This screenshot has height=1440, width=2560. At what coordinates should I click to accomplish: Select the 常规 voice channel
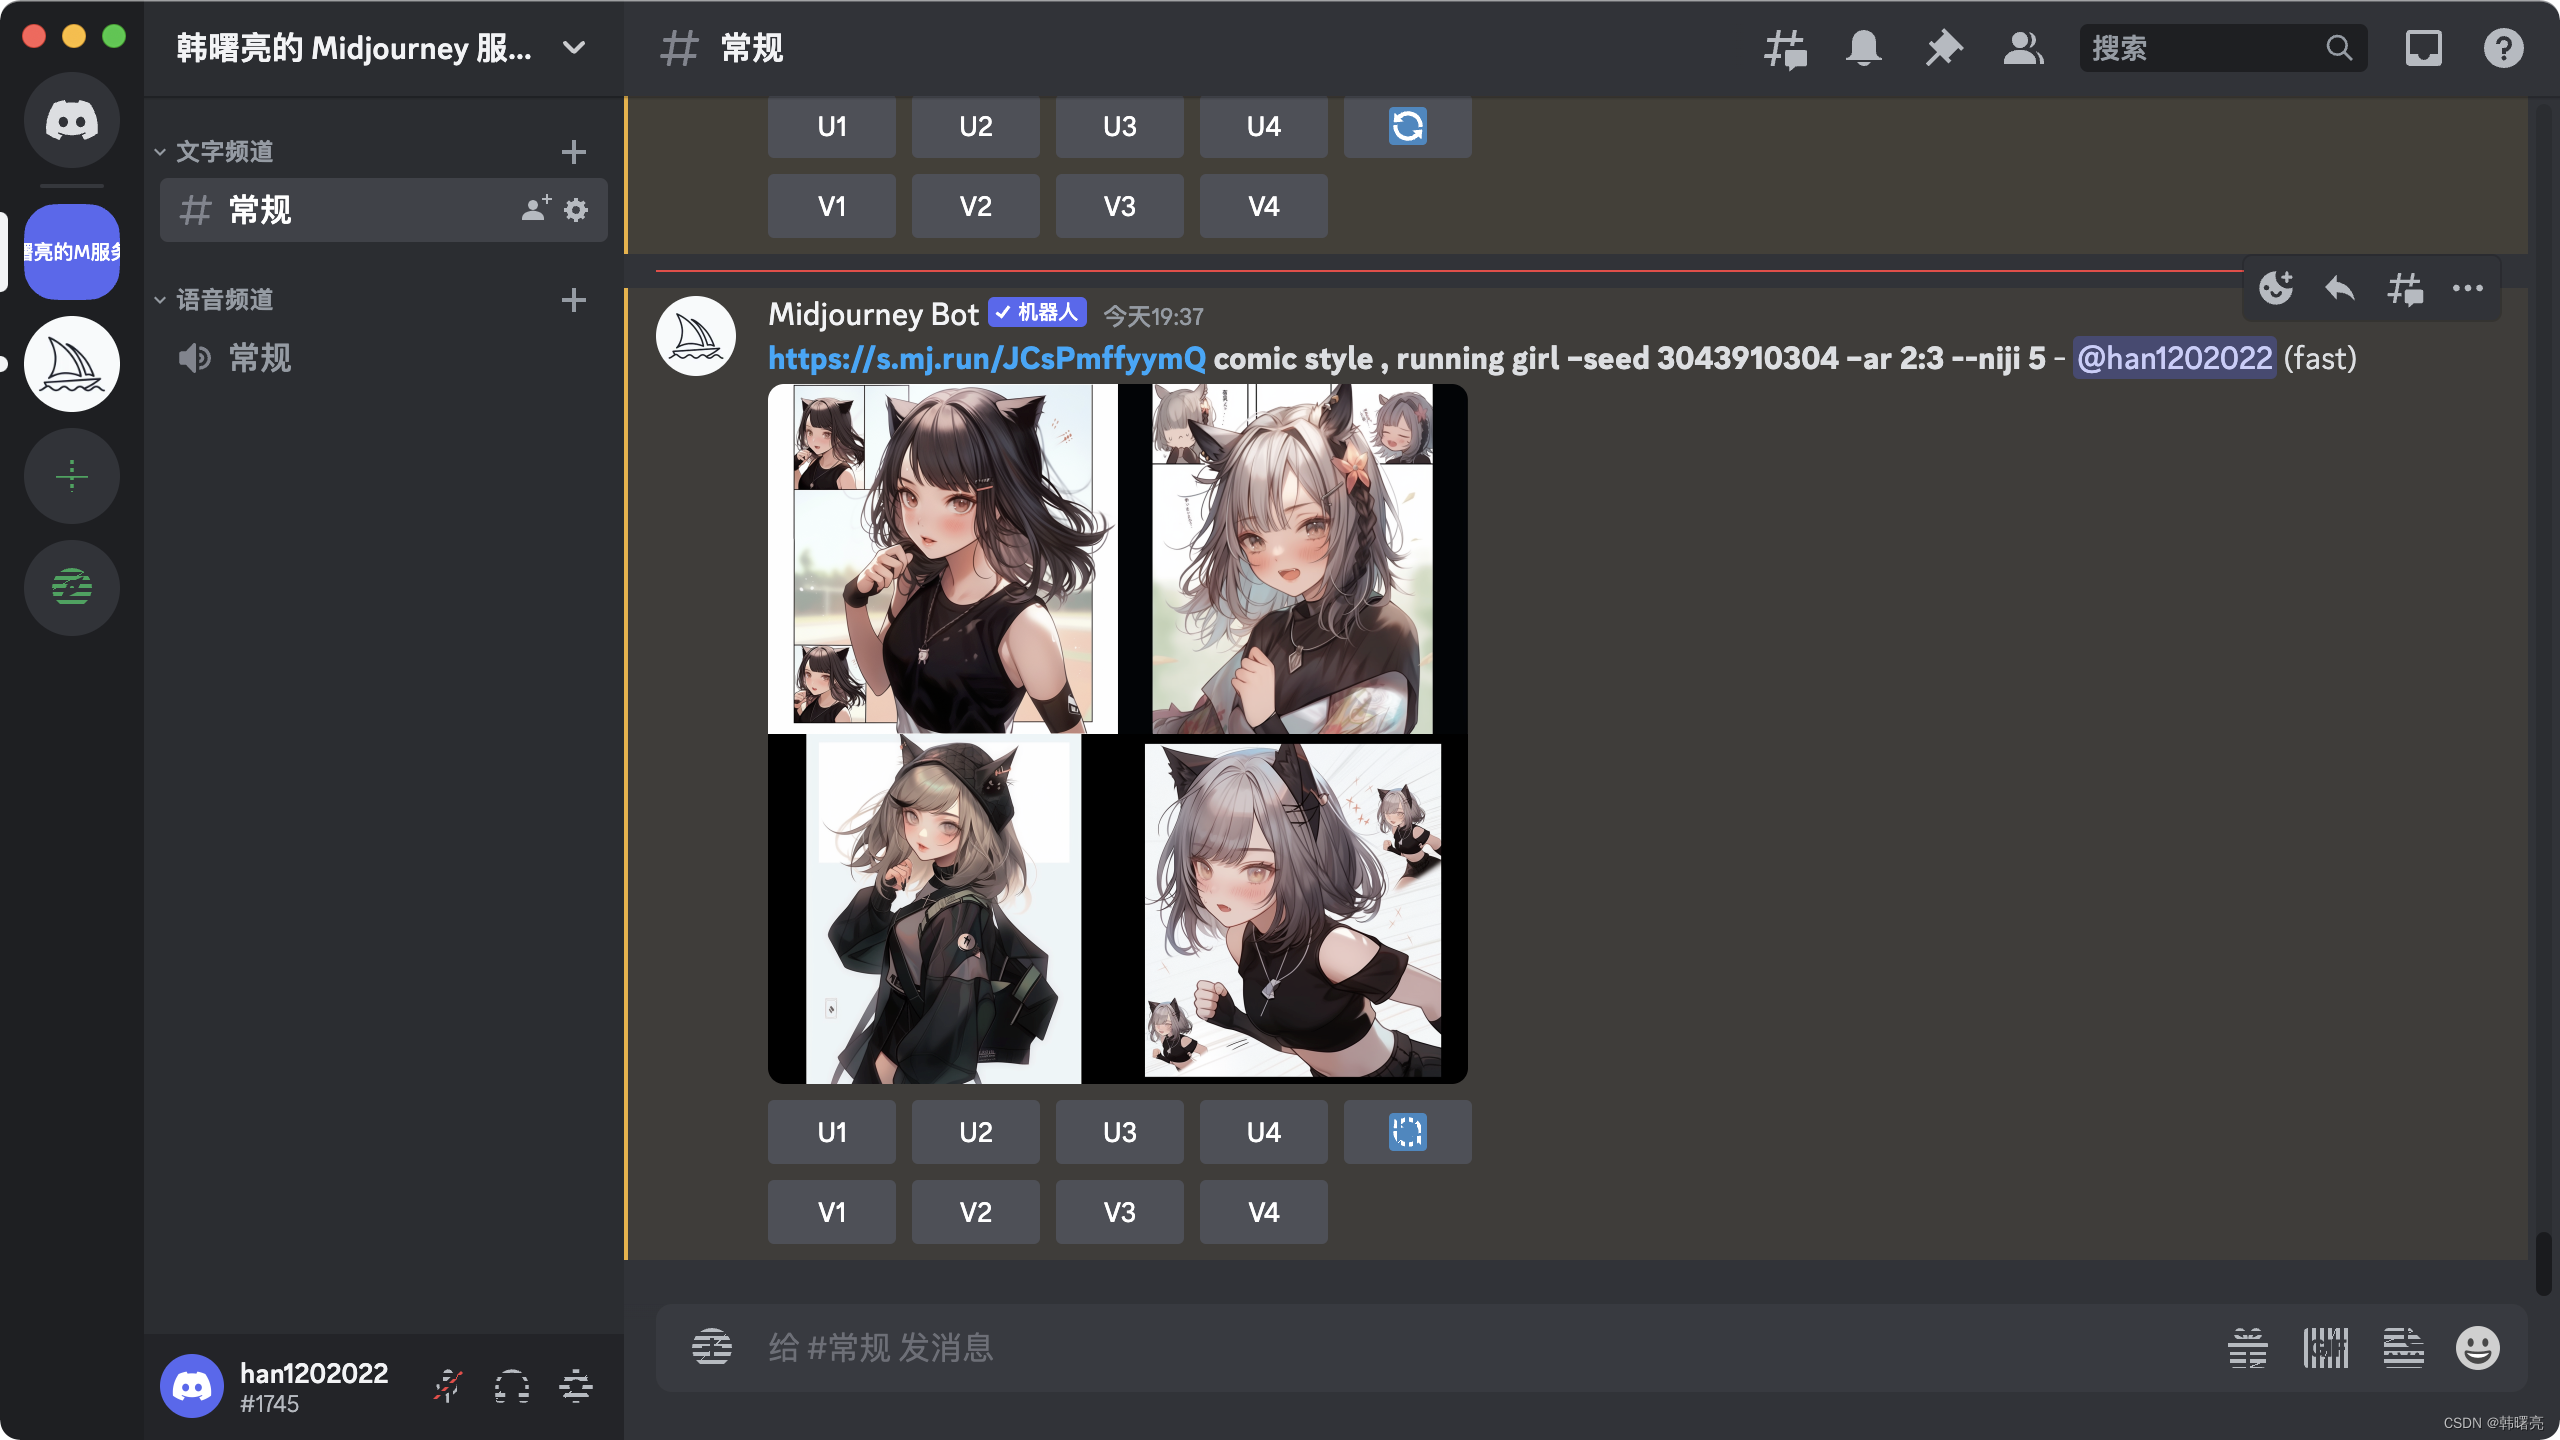[x=260, y=358]
